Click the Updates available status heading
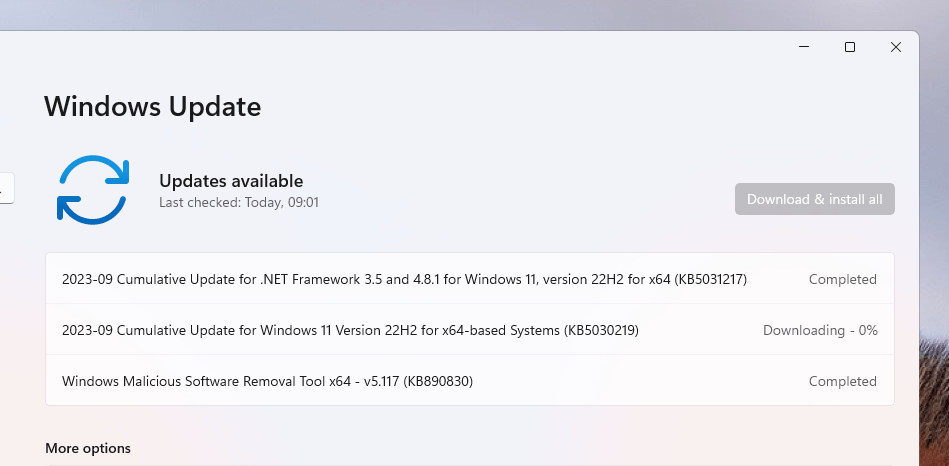 pyautogui.click(x=231, y=181)
